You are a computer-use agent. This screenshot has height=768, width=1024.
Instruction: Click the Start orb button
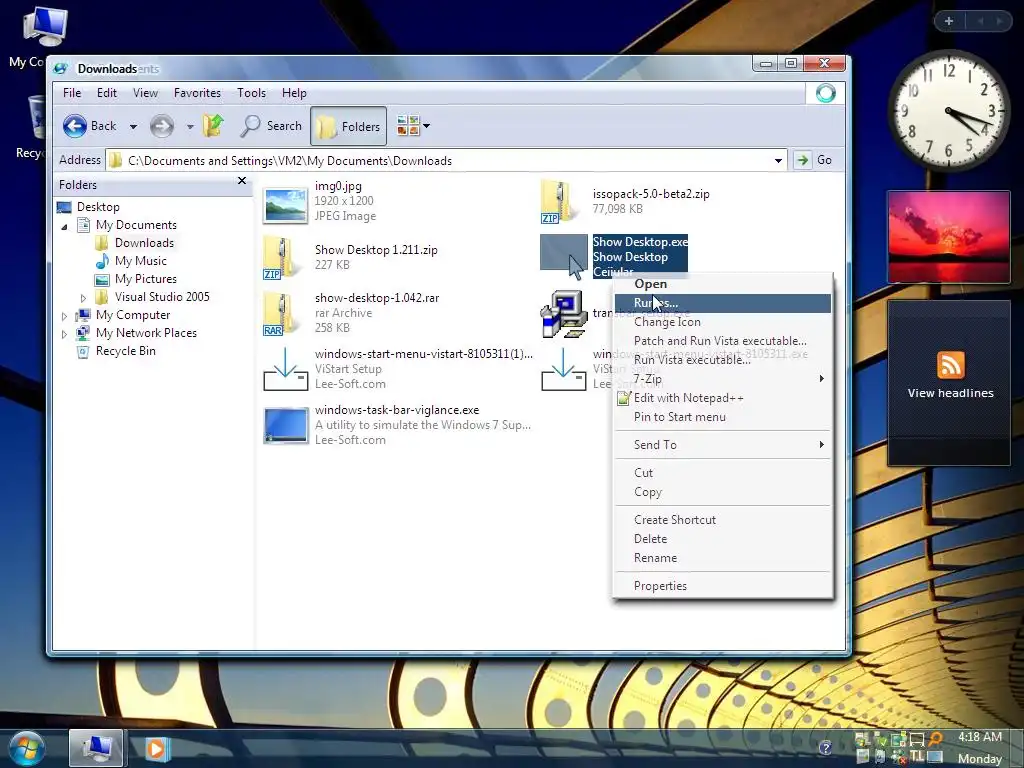(27, 748)
